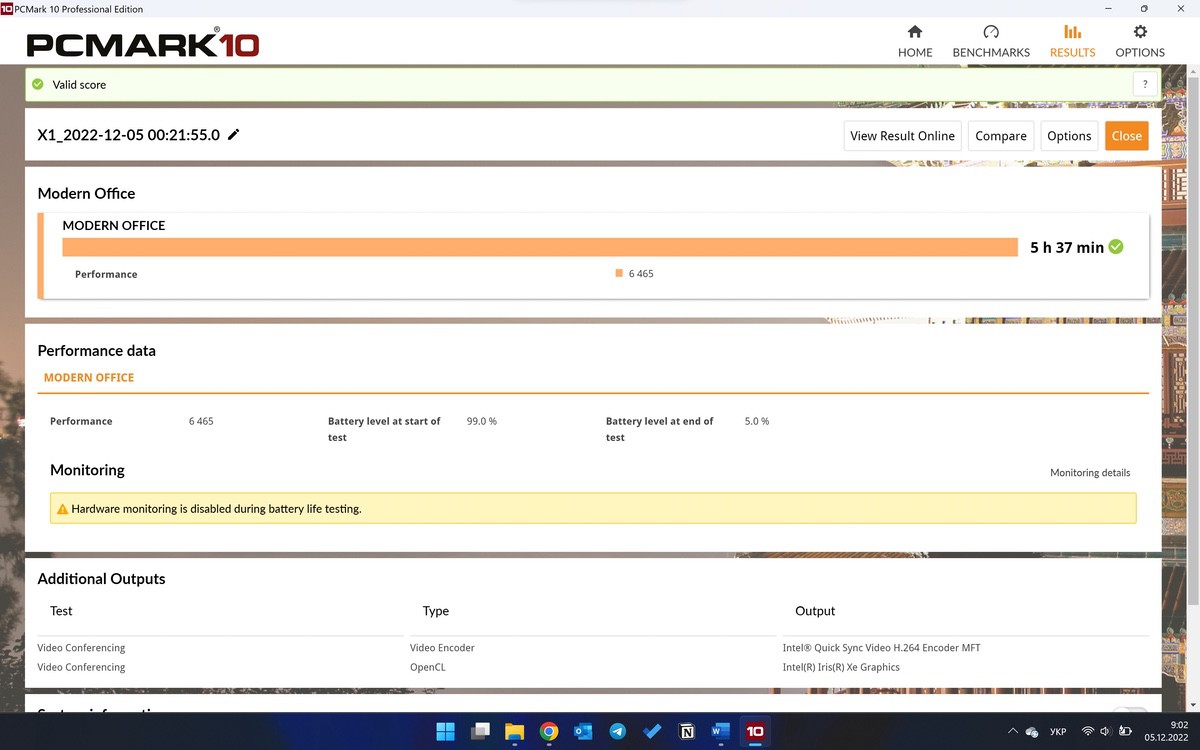Open the clock and date showing 9:02
The height and width of the screenshot is (750, 1200).
1165,732
